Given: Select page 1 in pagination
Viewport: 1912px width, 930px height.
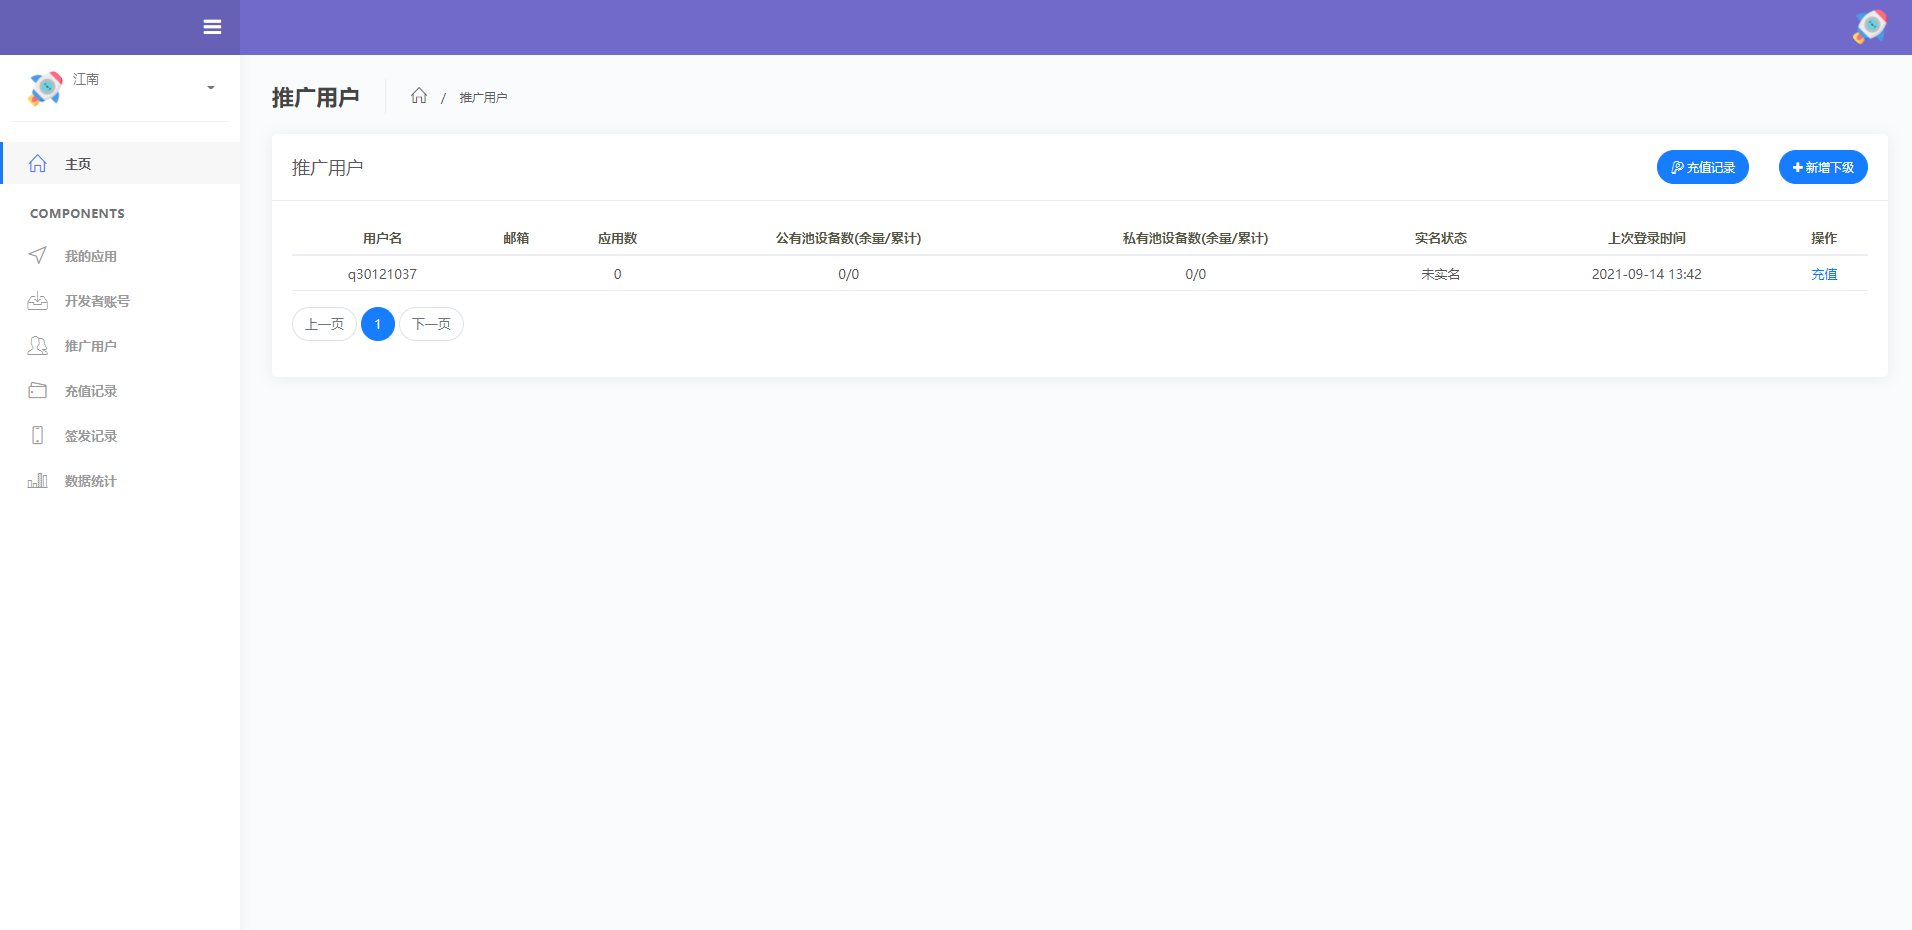Looking at the screenshot, I should (377, 324).
